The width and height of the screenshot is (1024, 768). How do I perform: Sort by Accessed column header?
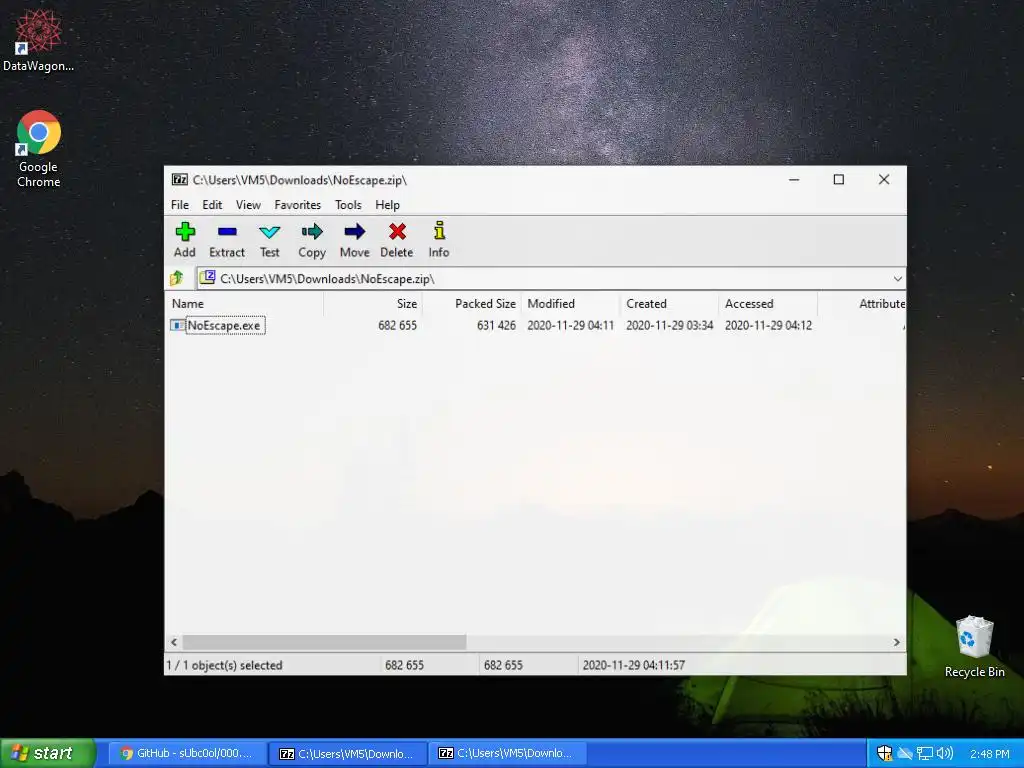click(x=768, y=304)
